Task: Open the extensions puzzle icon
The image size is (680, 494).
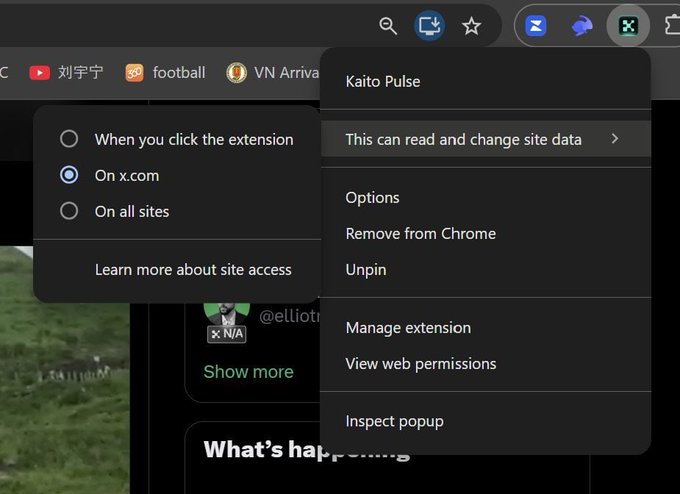Action: [673, 25]
